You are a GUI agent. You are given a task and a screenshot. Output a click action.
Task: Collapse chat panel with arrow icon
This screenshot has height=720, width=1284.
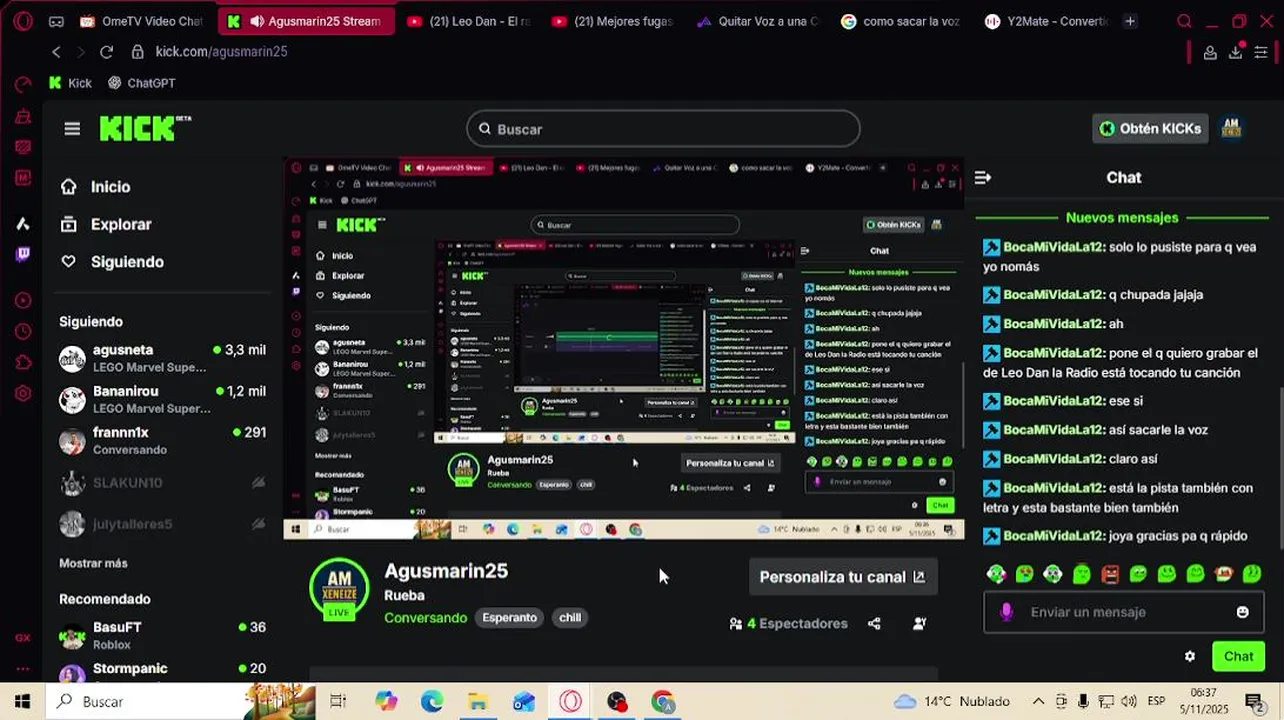[983, 177]
